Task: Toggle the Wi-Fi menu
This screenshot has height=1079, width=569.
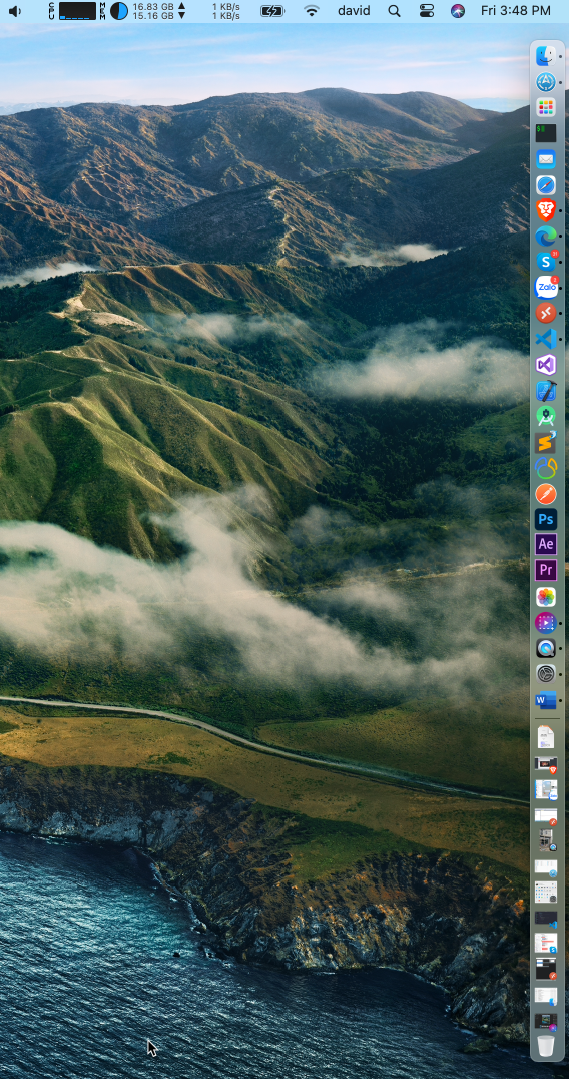Action: (312, 11)
